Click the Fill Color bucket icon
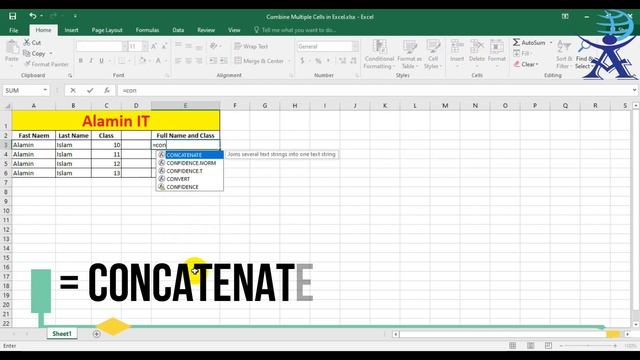The width and height of the screenshot is (640, 360). pyautogui.click(x=142, y=60)
